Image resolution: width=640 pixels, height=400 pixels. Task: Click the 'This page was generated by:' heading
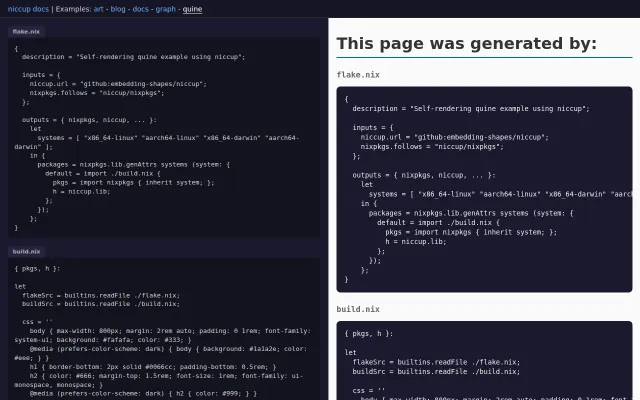(467, 43)
